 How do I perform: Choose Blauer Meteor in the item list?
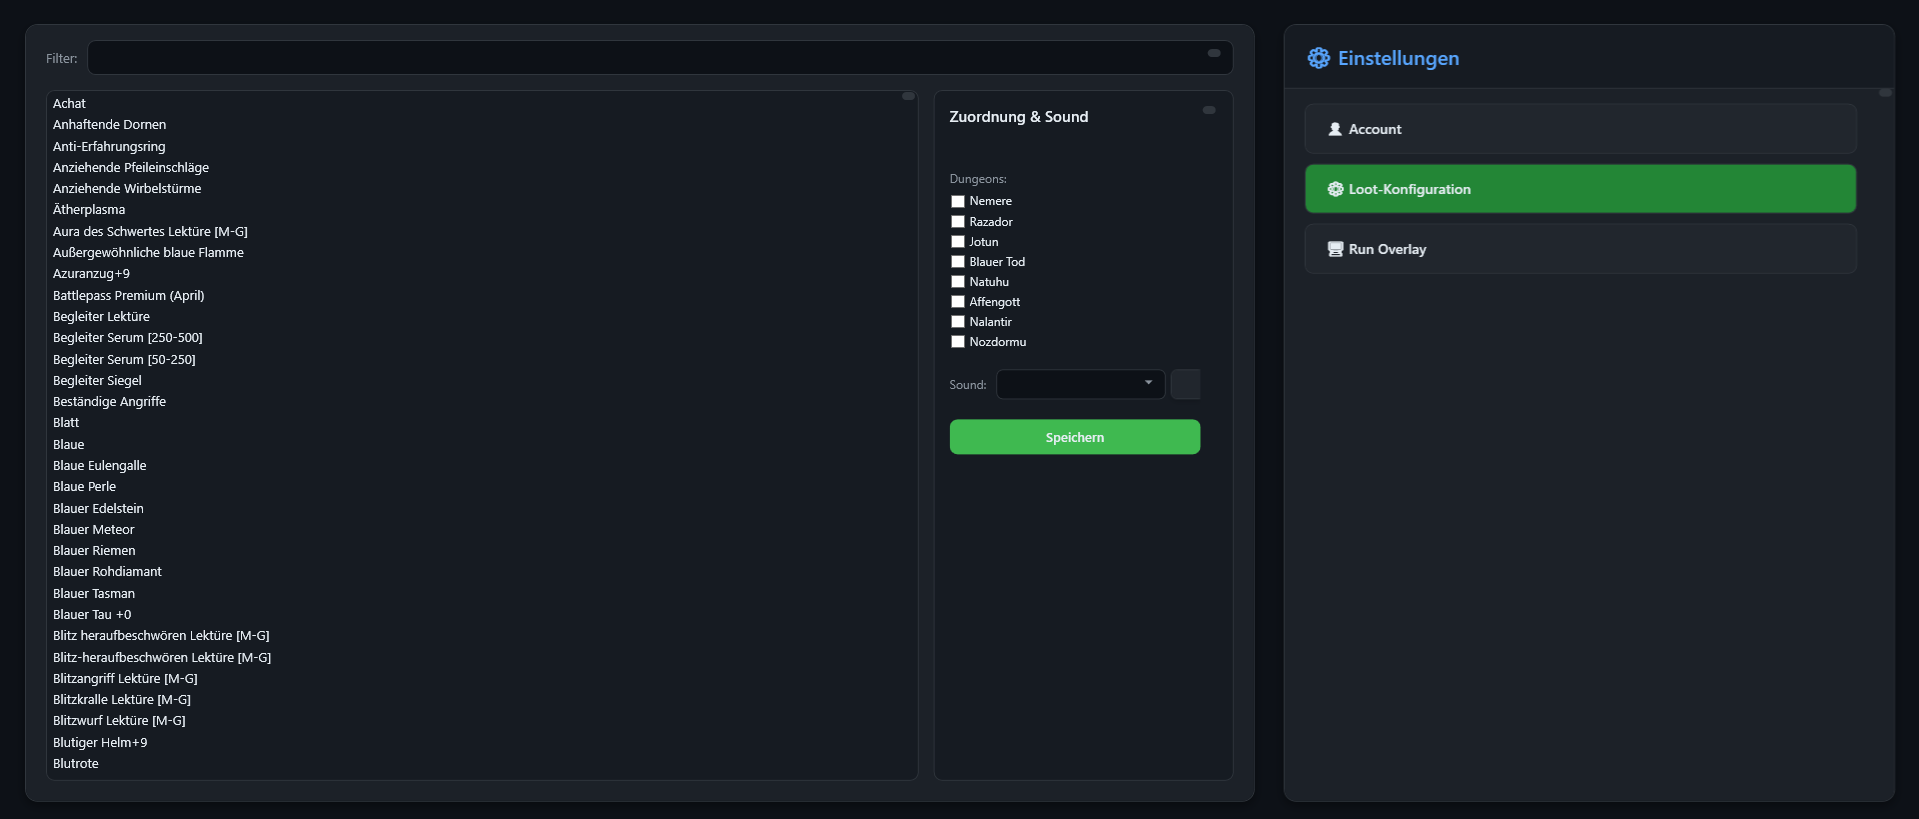tap(94, 530)
